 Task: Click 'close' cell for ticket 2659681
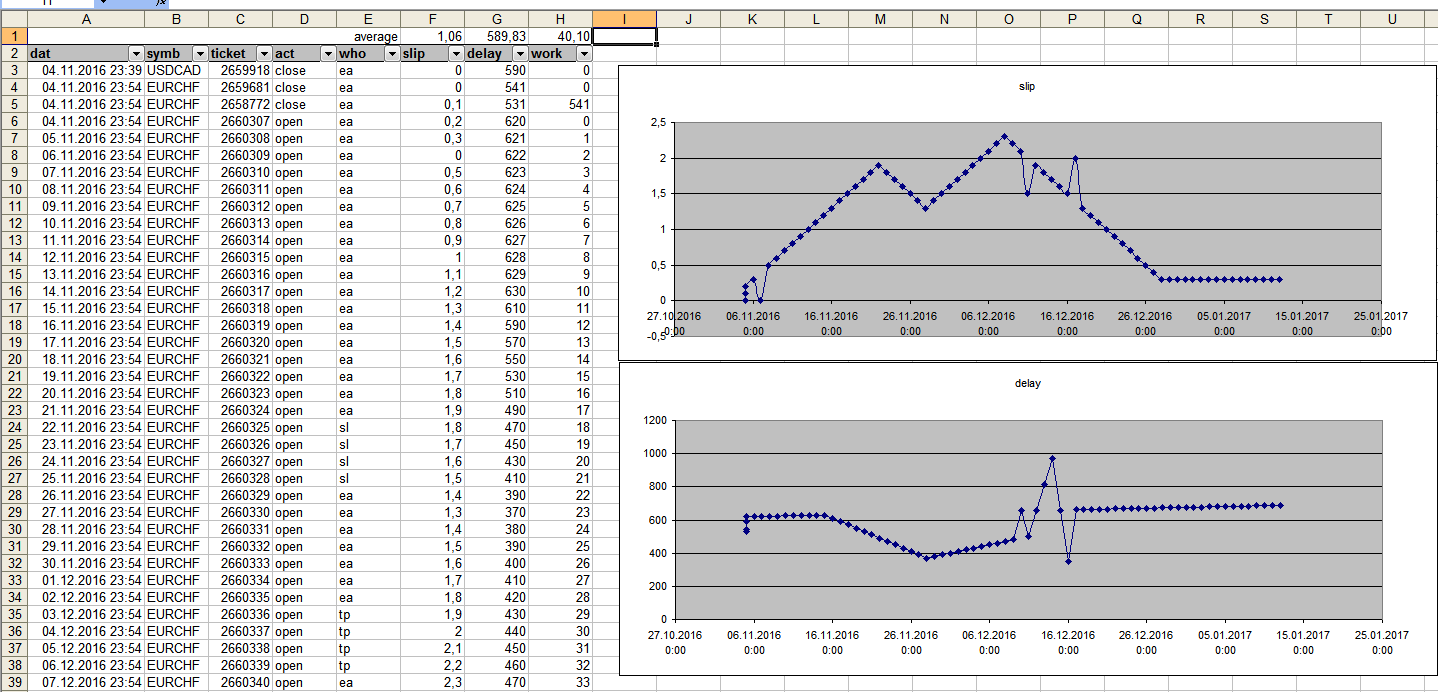click(304, 87)
